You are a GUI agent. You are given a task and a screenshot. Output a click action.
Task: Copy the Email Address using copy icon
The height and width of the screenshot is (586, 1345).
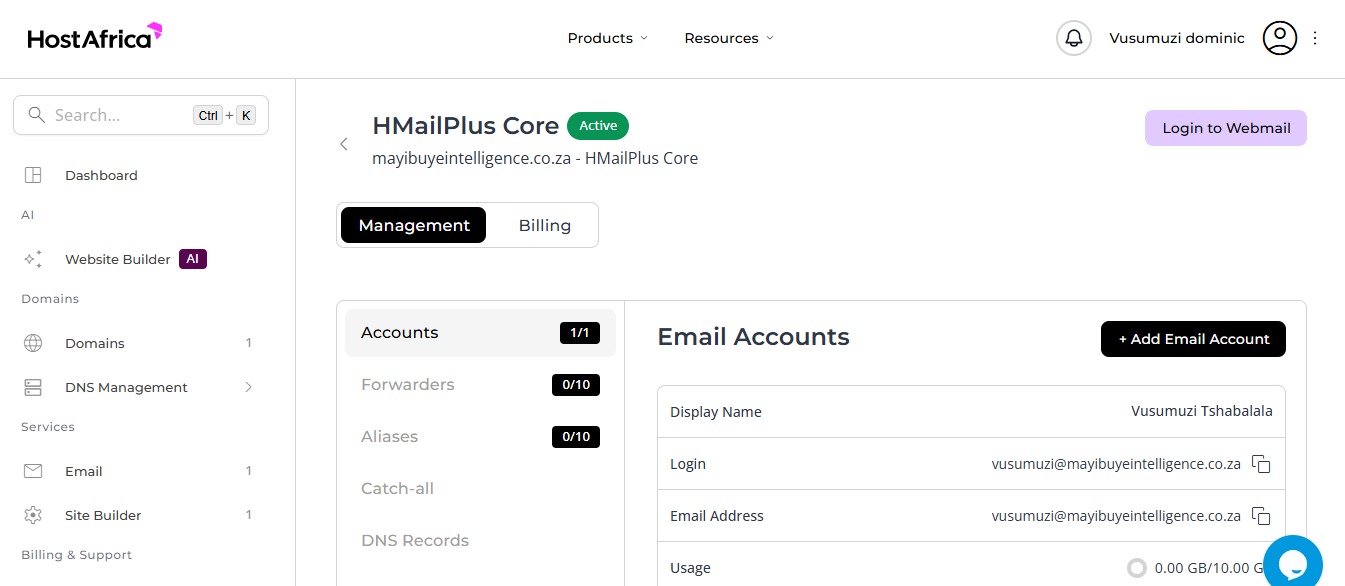1262,516
